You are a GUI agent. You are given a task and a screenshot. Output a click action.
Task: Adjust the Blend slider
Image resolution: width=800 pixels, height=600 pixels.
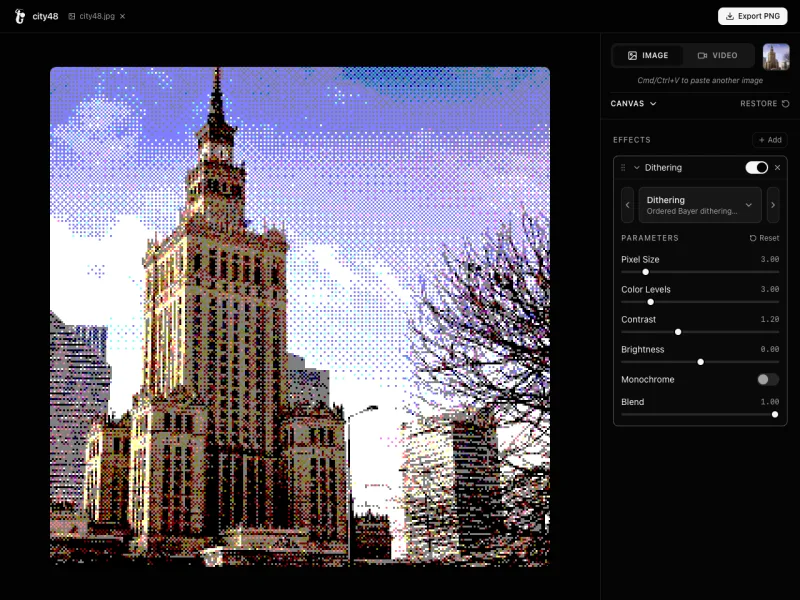click(700, 415)
